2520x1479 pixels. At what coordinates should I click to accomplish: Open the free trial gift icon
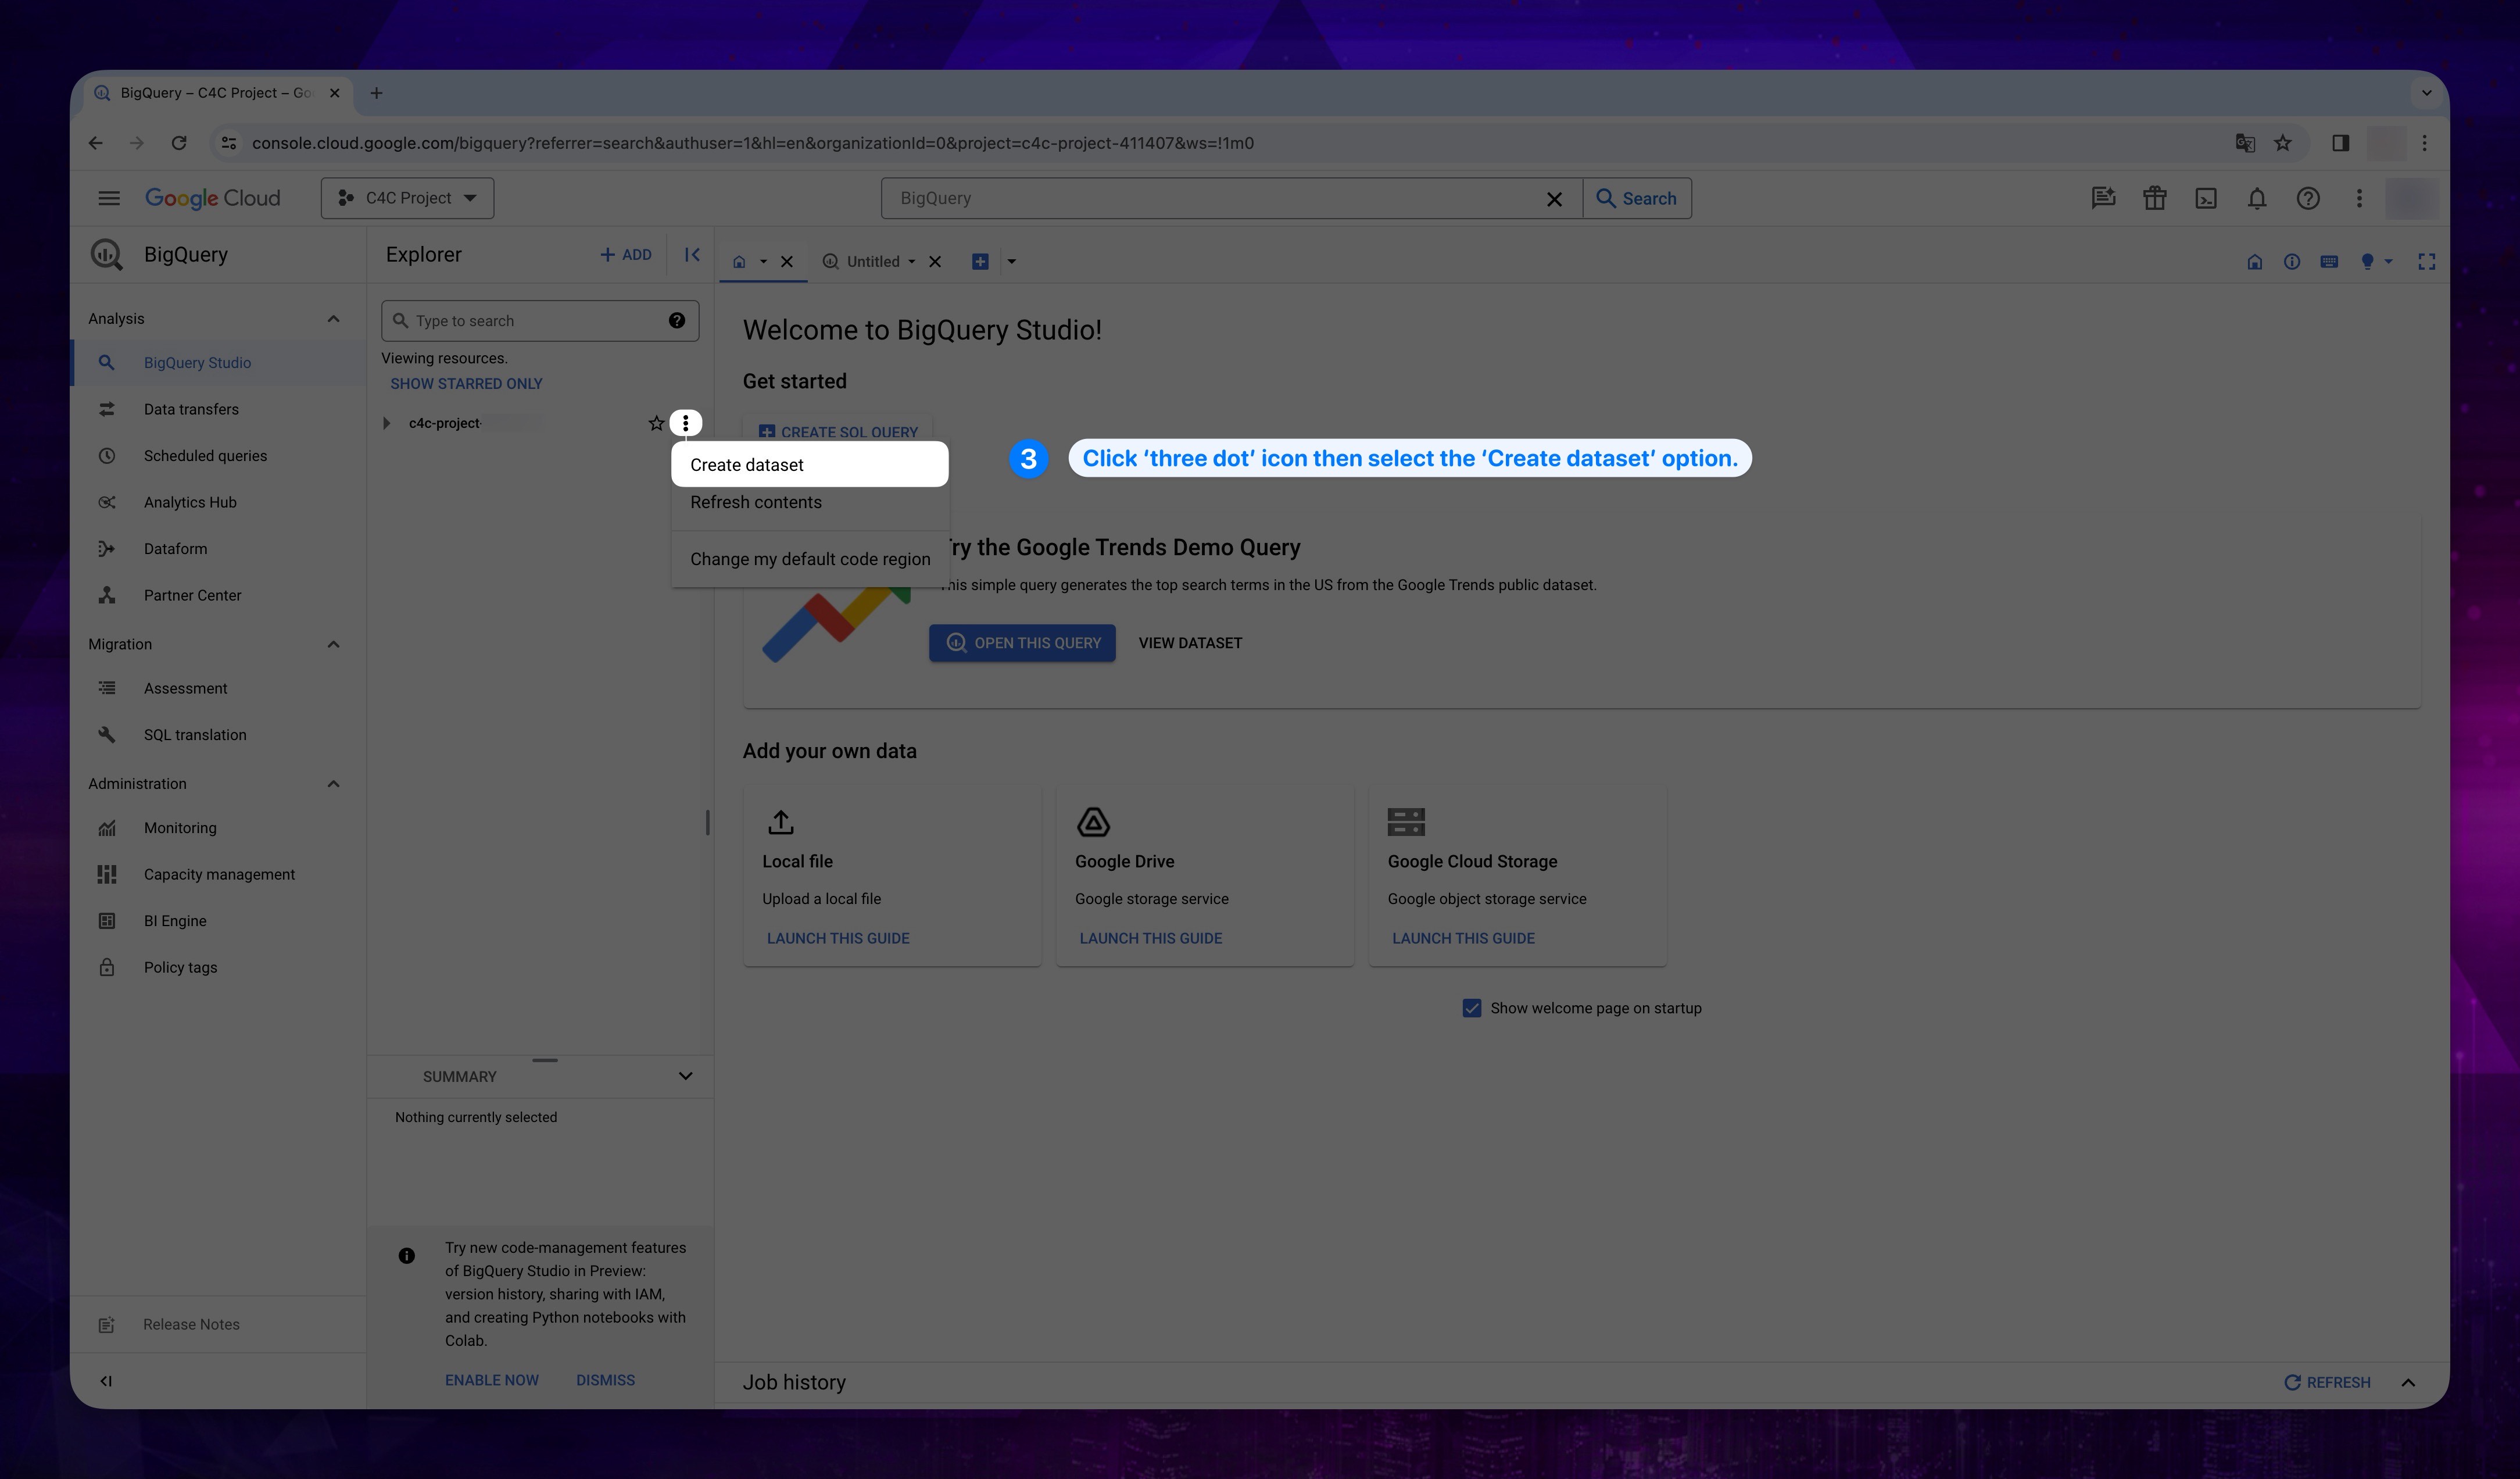click(2154, 198)
